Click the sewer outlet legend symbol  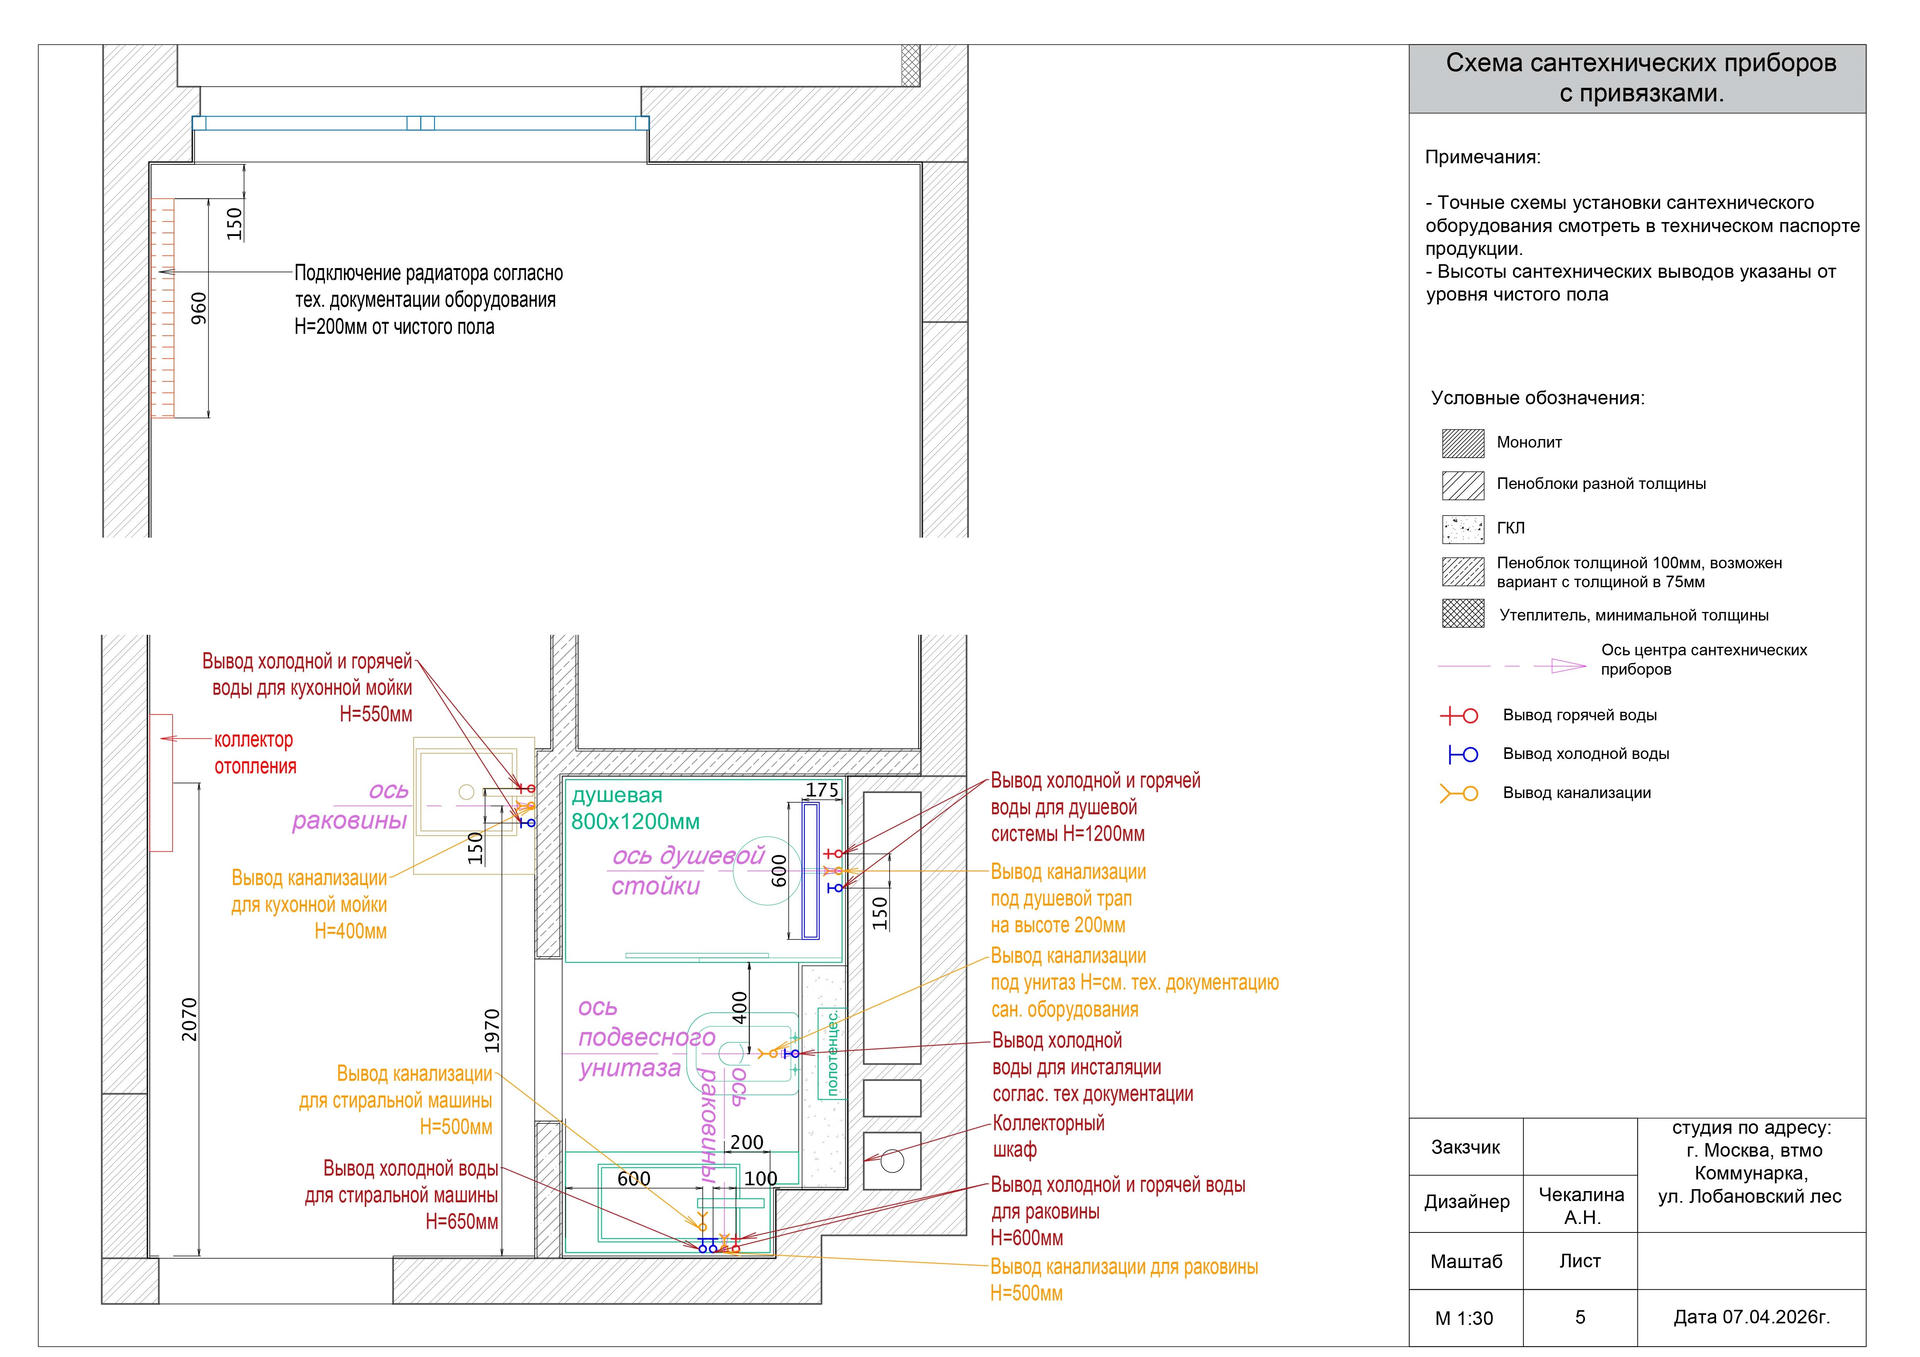pos(1459,794)
